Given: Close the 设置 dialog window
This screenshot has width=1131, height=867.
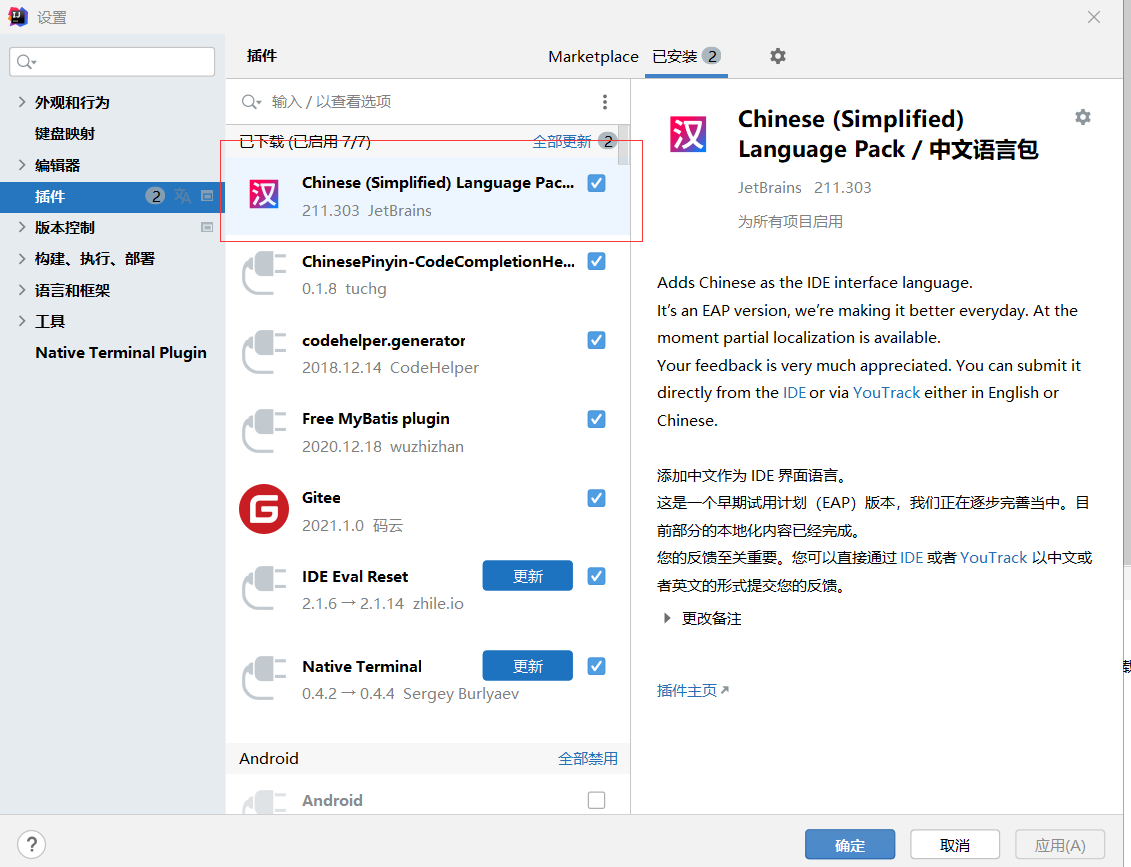Looking at the screenshot, I should click(1094, 17).
